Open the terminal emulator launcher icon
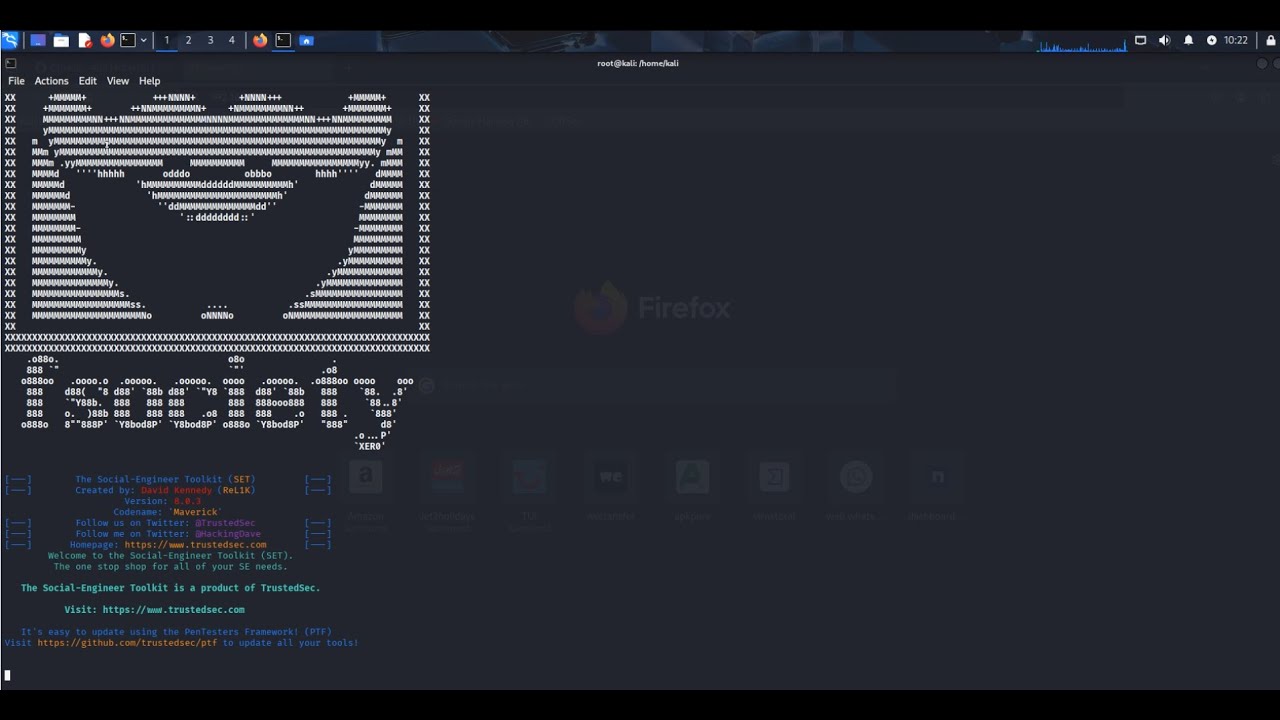The image size is (1280, 720). coord(128,40)
